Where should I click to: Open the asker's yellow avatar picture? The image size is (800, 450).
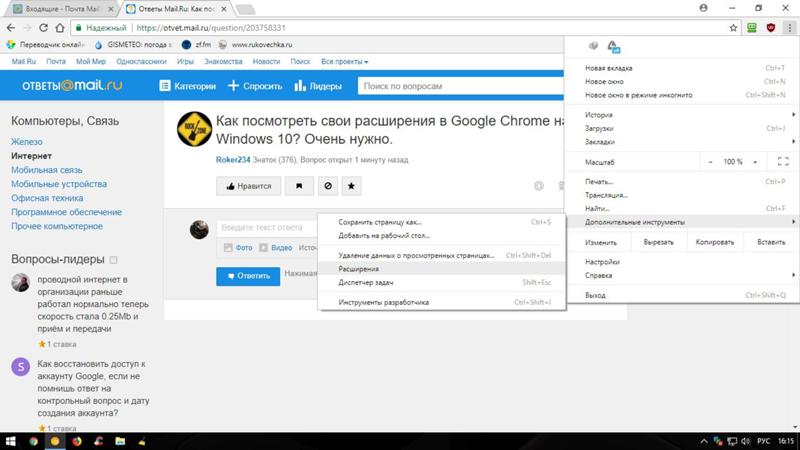194,129
